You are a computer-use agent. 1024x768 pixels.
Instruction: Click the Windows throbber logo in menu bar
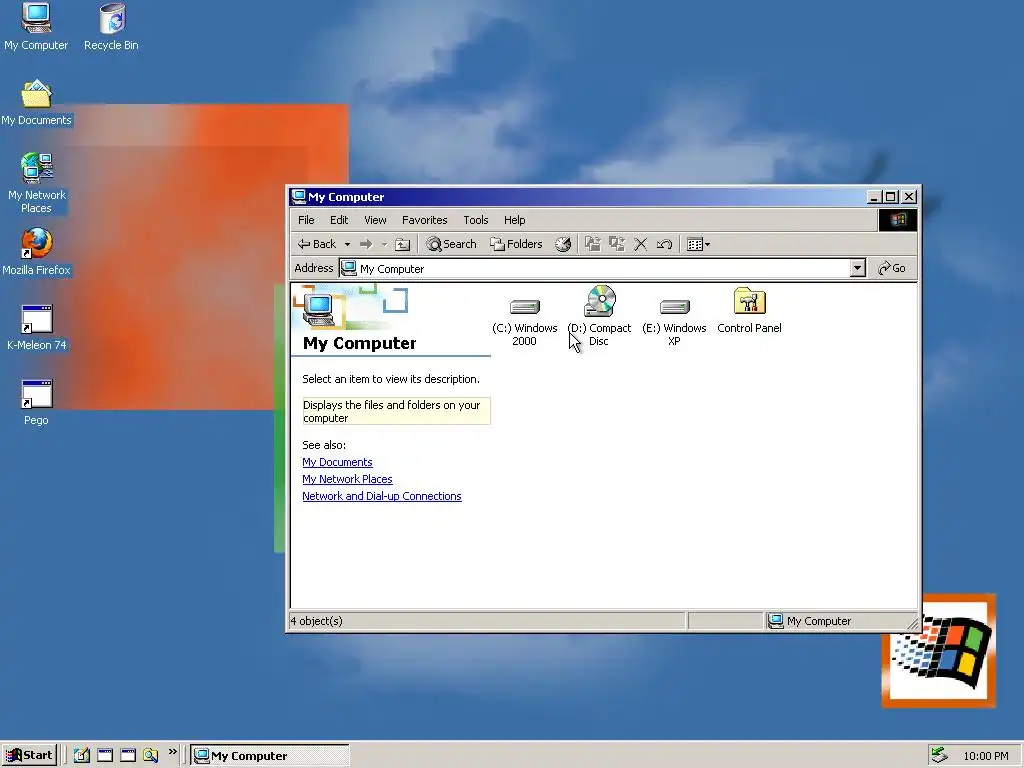[898, 220]
